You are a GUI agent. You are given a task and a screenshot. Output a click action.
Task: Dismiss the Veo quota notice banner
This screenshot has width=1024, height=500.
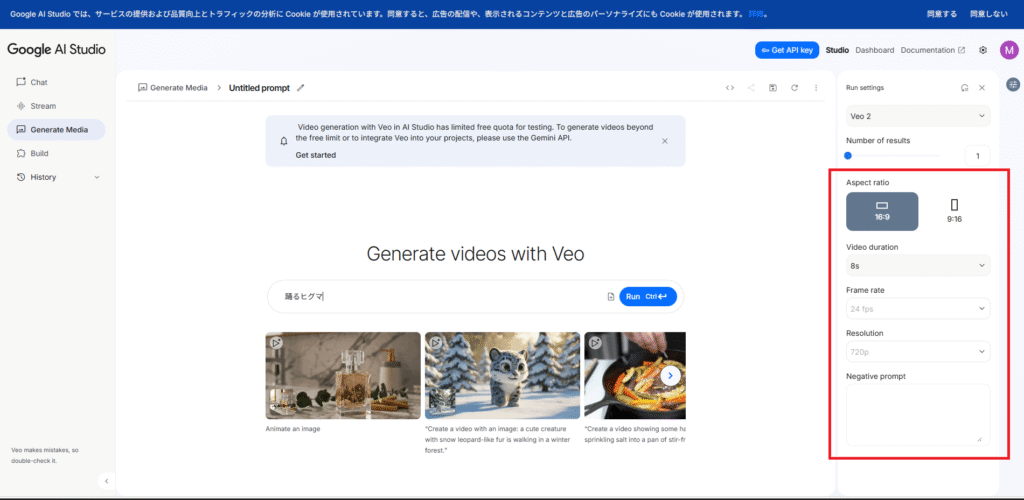pyautogui.click(x=665, y=141)
